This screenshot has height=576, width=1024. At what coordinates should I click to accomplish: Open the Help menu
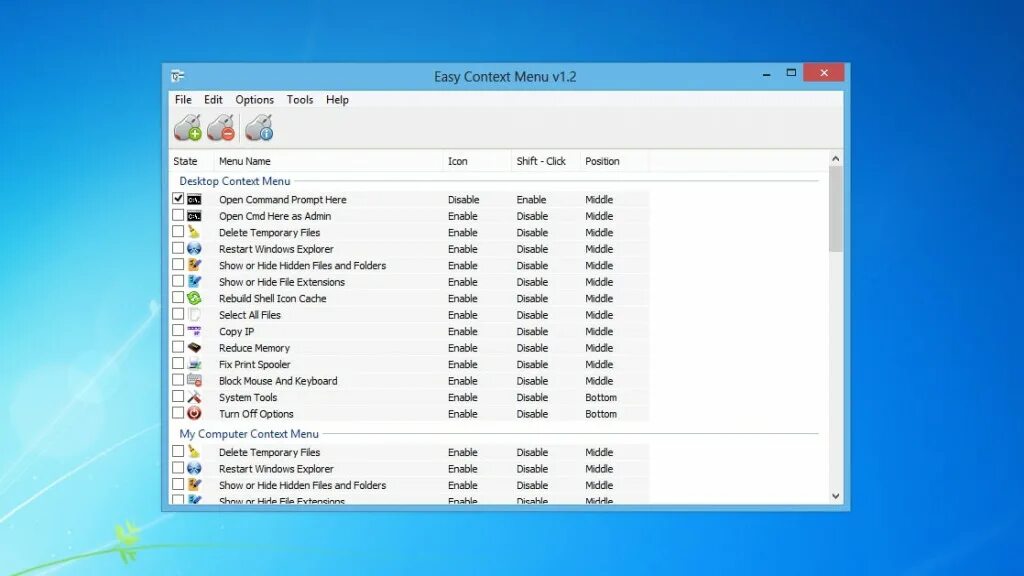point(337,99)
